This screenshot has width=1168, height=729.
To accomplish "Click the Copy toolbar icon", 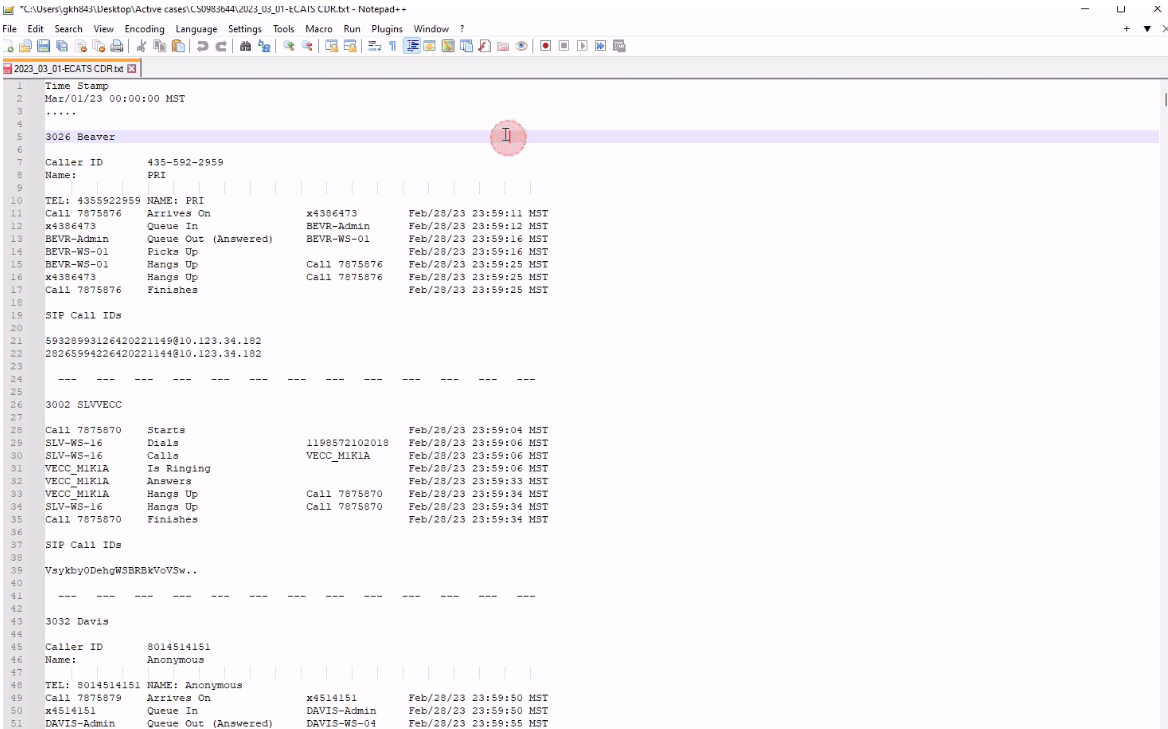I will click(x=159, y=46).
